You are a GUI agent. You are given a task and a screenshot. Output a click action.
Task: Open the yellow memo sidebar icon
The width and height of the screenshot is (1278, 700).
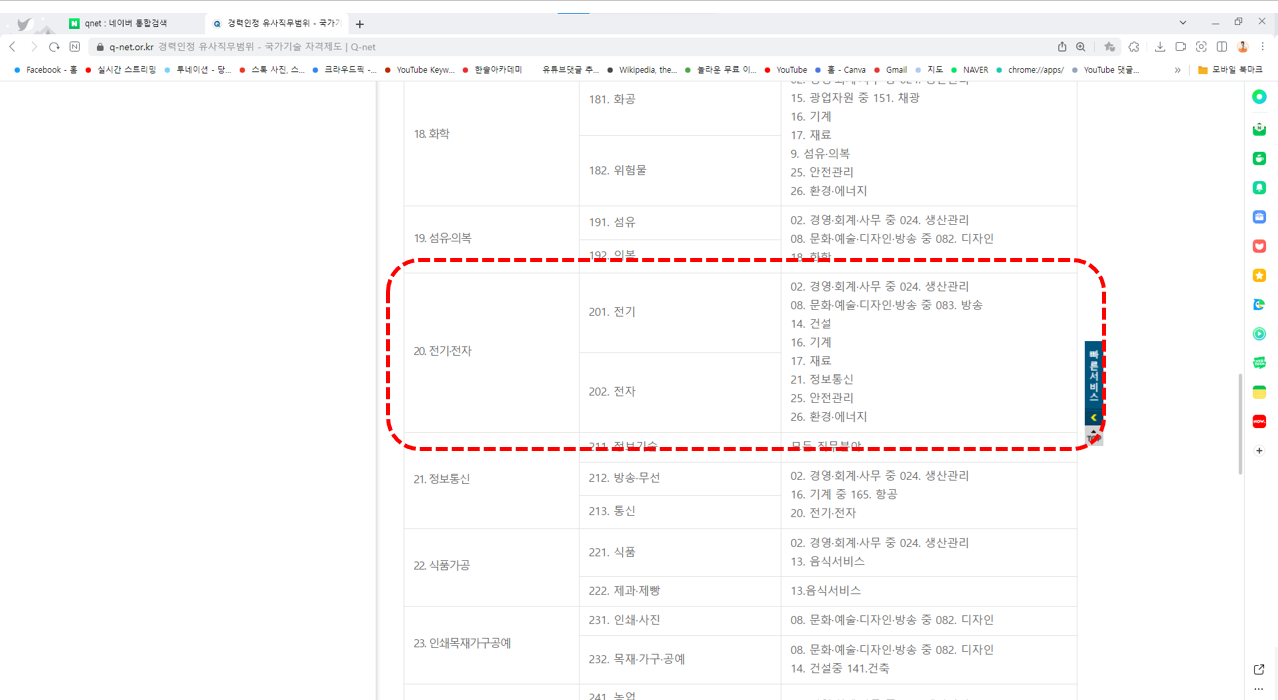pyautogui.click(x=1259, y=392)
